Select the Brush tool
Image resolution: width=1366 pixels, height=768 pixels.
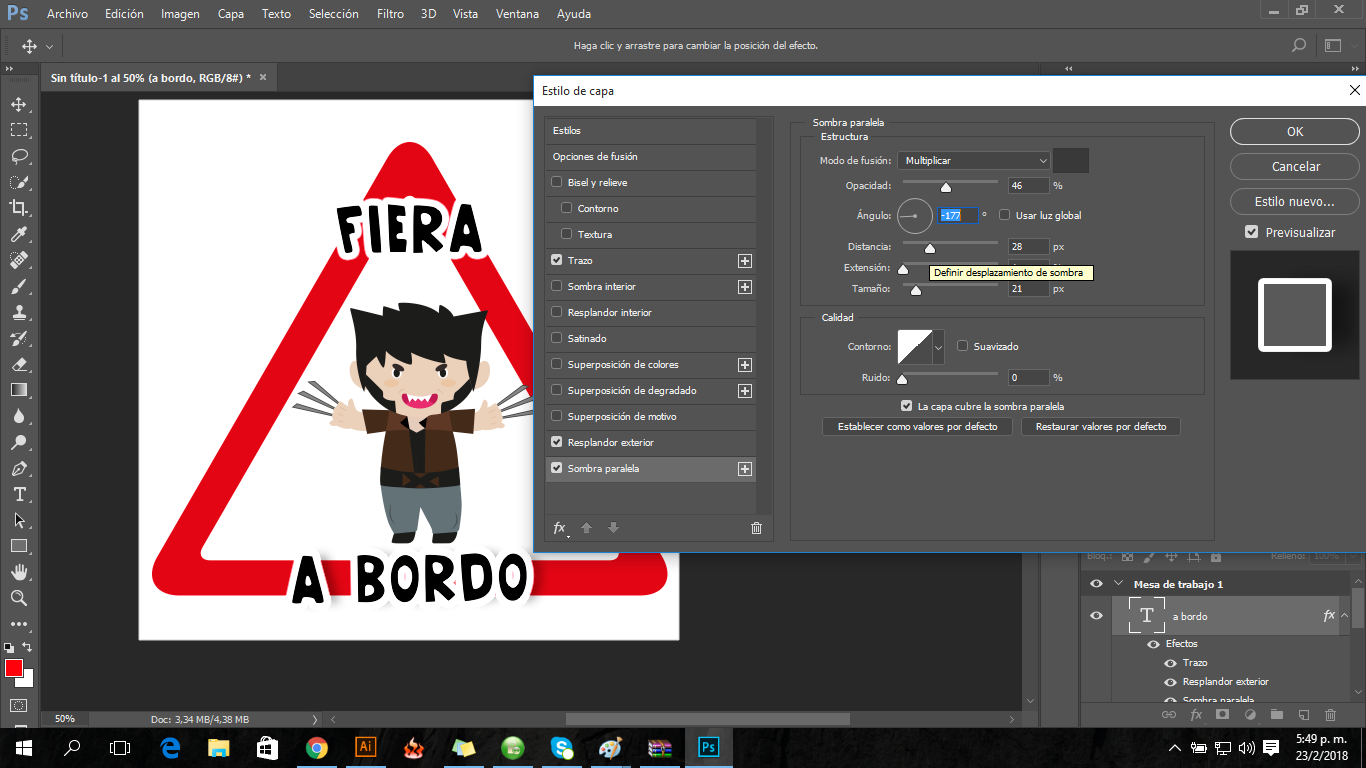point(18,286)
